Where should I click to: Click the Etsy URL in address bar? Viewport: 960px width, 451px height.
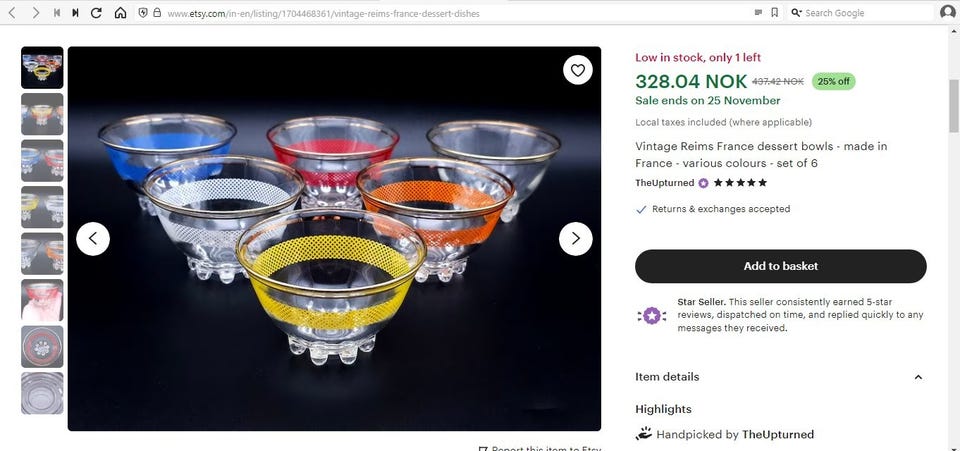(310, 13)
